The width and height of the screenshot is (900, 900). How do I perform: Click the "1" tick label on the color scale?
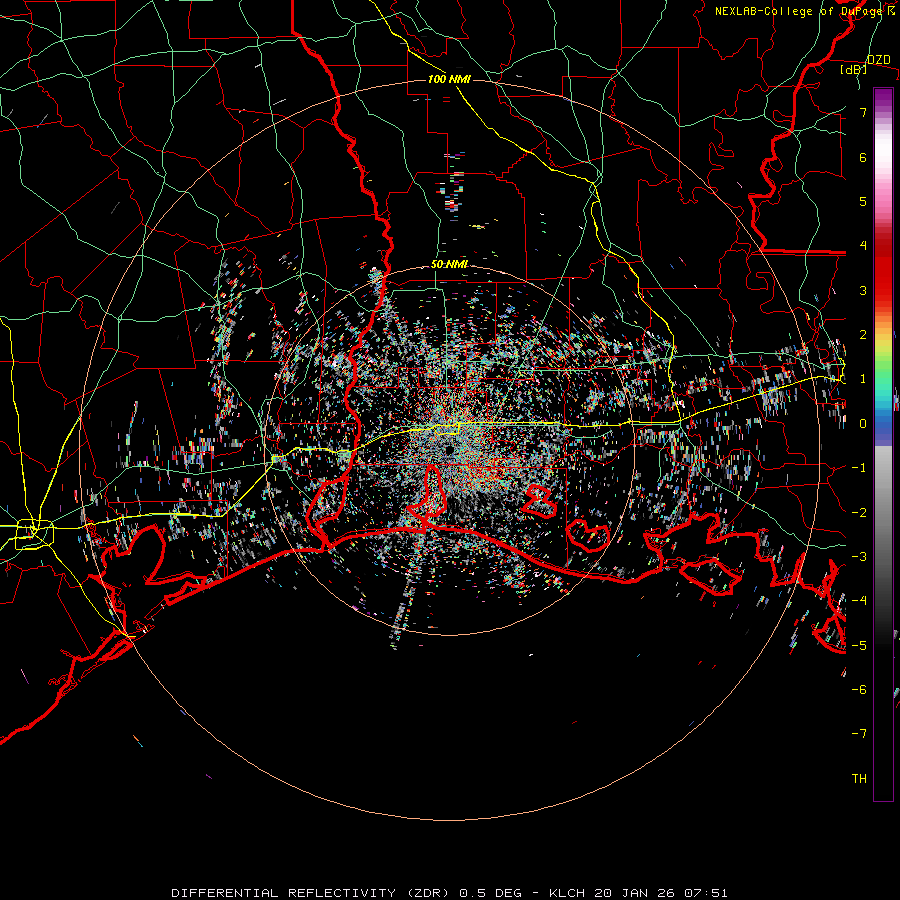click(863, 379)
